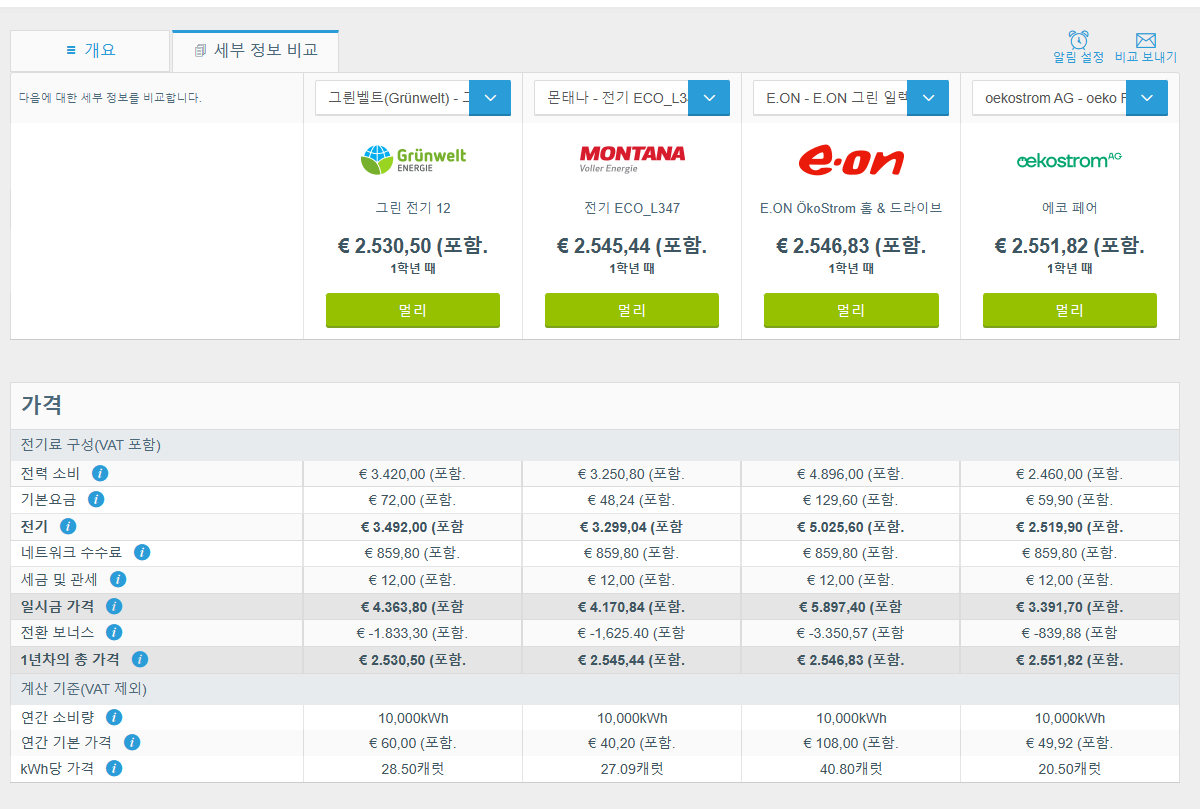Click the 28.50캐럿 kWh price cell
The height and width of the screenshot is (809, 1200).
point(412,769)
